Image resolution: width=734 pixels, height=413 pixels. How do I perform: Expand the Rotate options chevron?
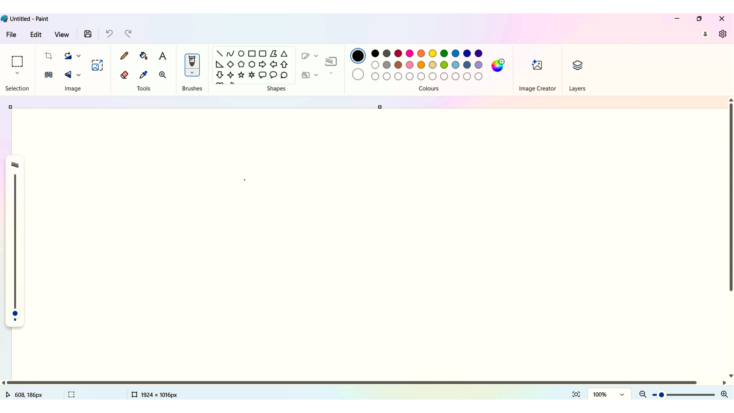click(79, 56)
